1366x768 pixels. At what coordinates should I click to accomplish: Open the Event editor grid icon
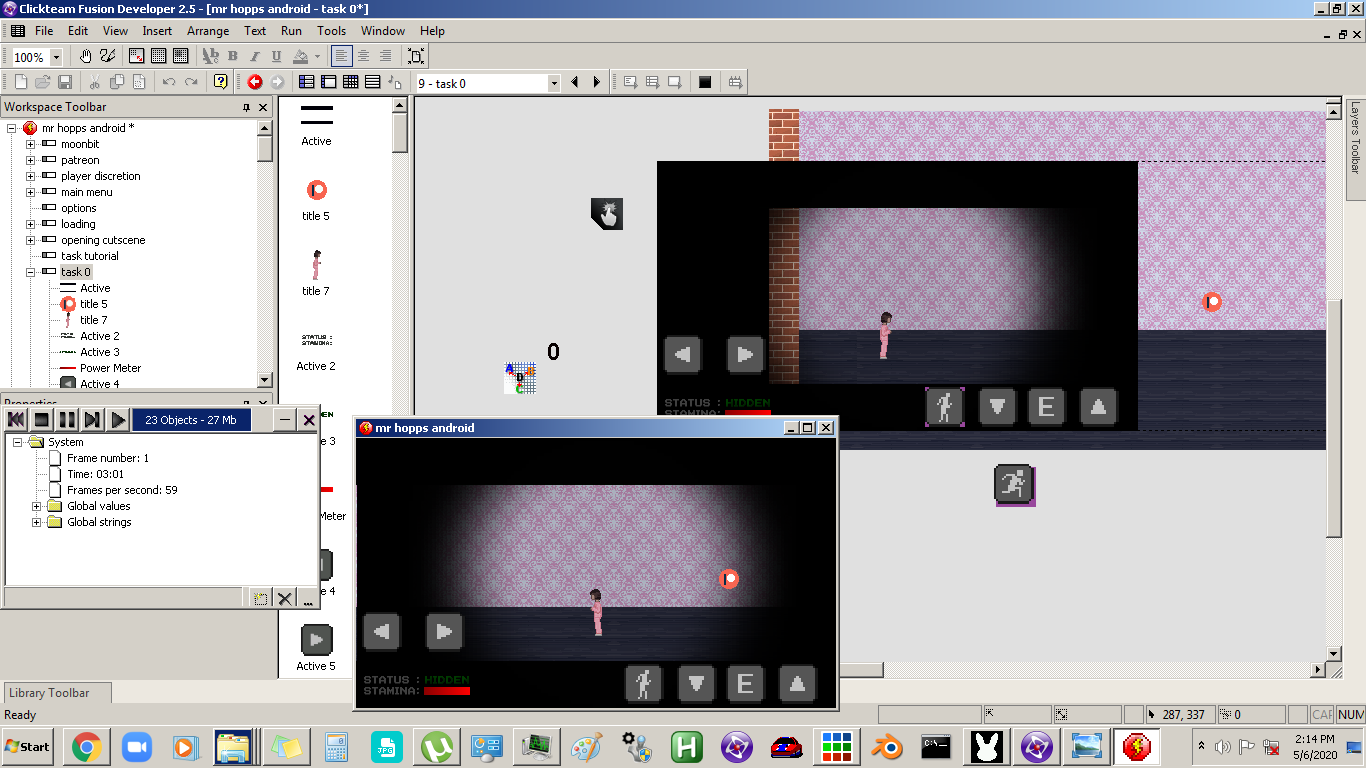pyautogui.click(x=351, y=82)
